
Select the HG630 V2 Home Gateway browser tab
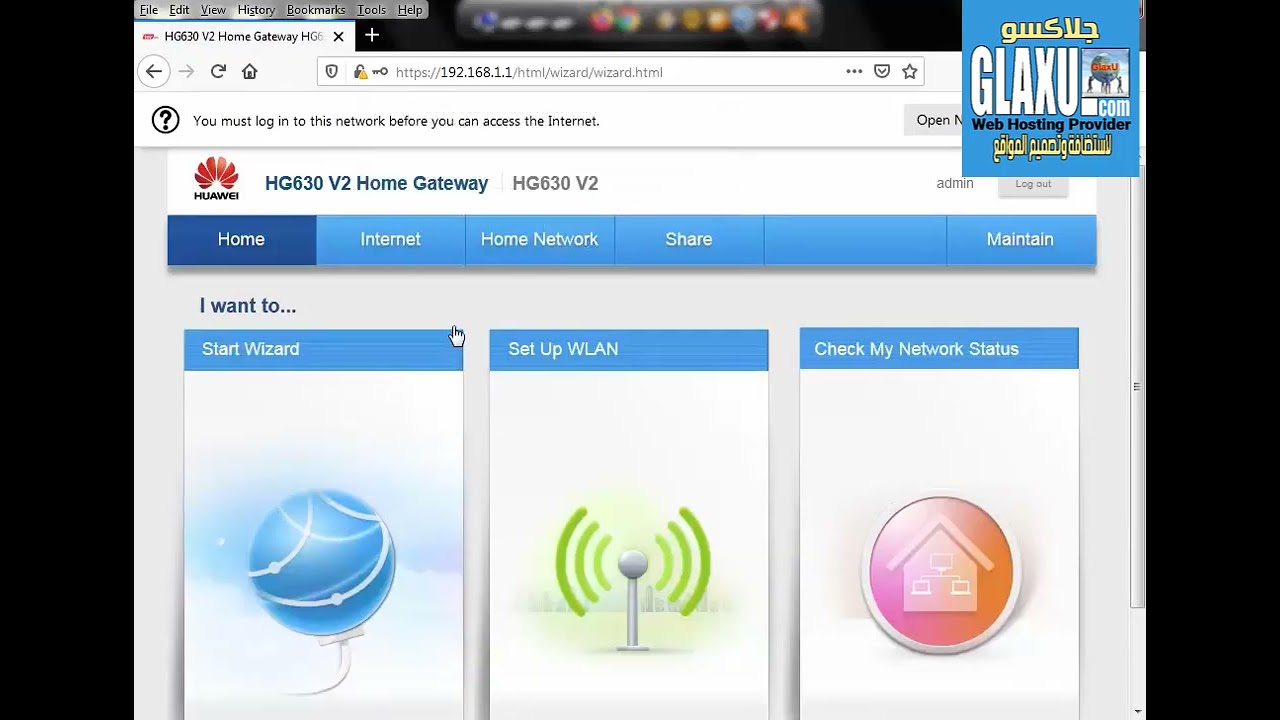(x=243, y=36)
